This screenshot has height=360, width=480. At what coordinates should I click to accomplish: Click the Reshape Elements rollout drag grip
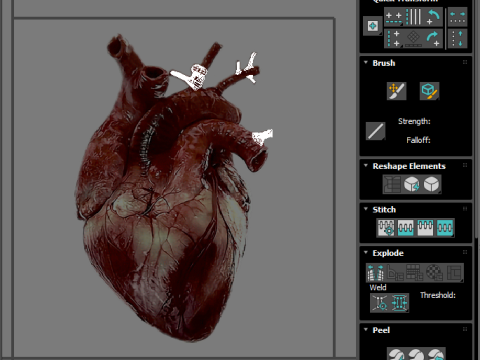465,165
